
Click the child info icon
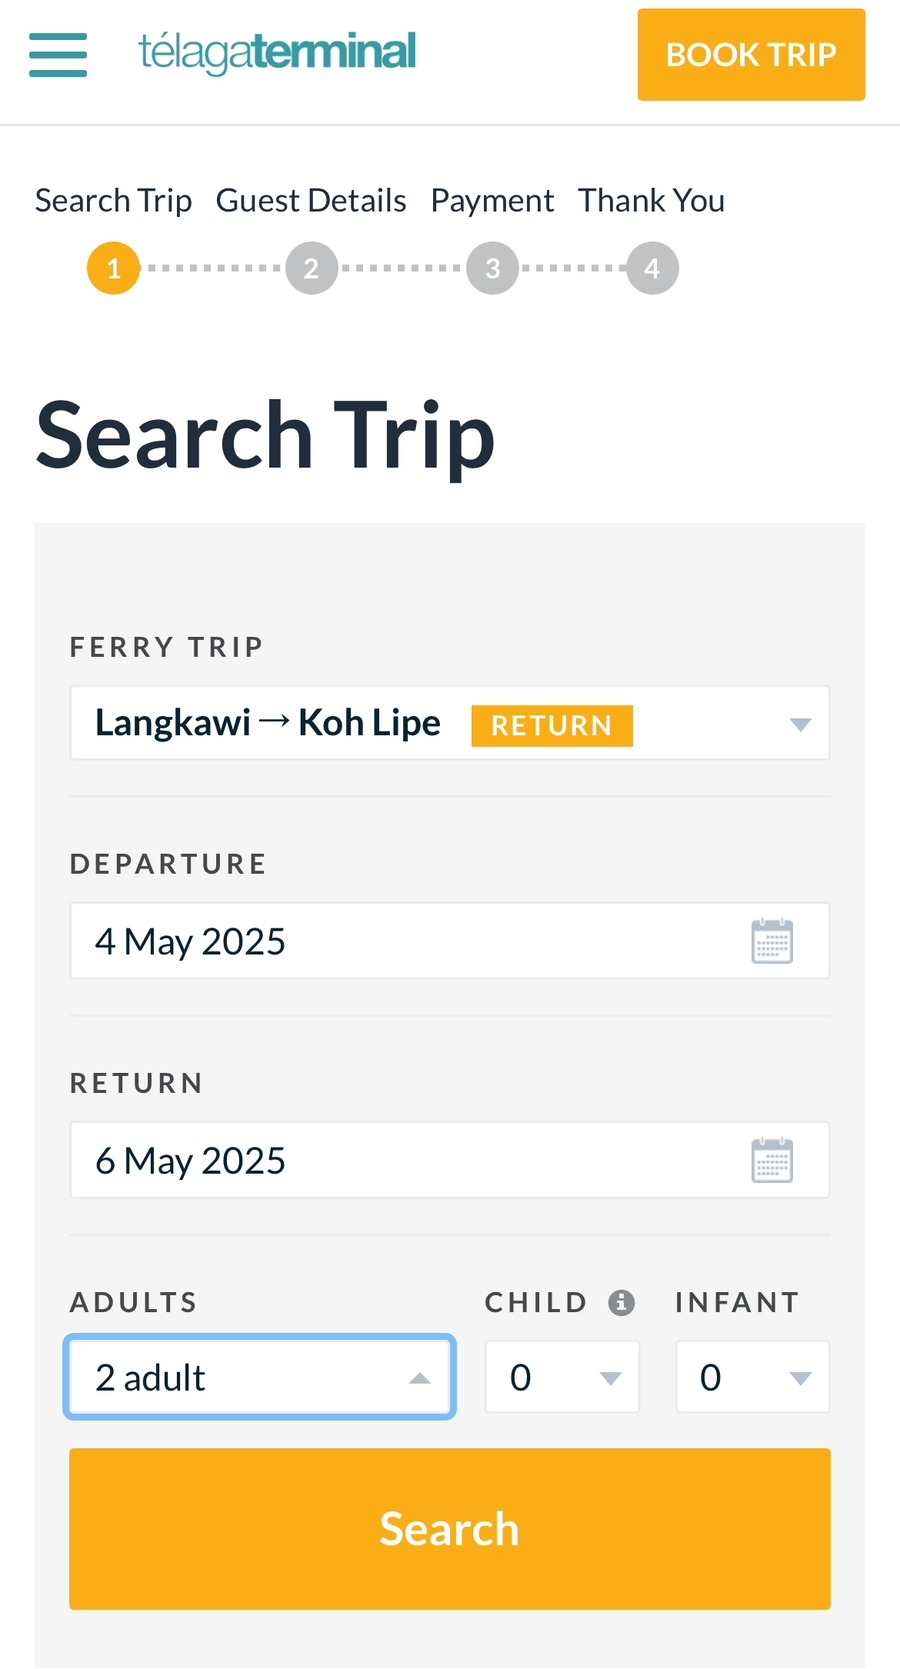(x=622, y=1302)
